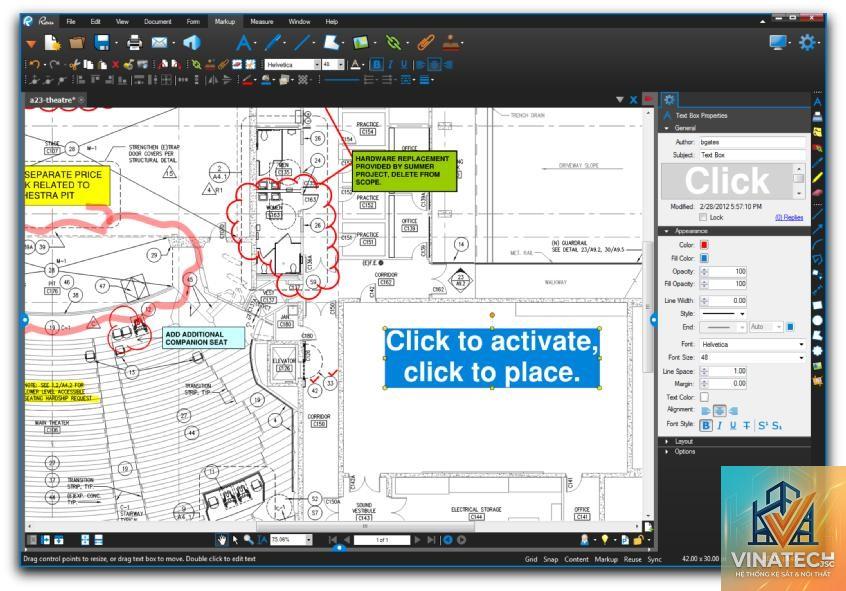The height and width of the screenshot is (591, 846).
Task: Toggle Snap in the status bar
Action: coord(550,559)
